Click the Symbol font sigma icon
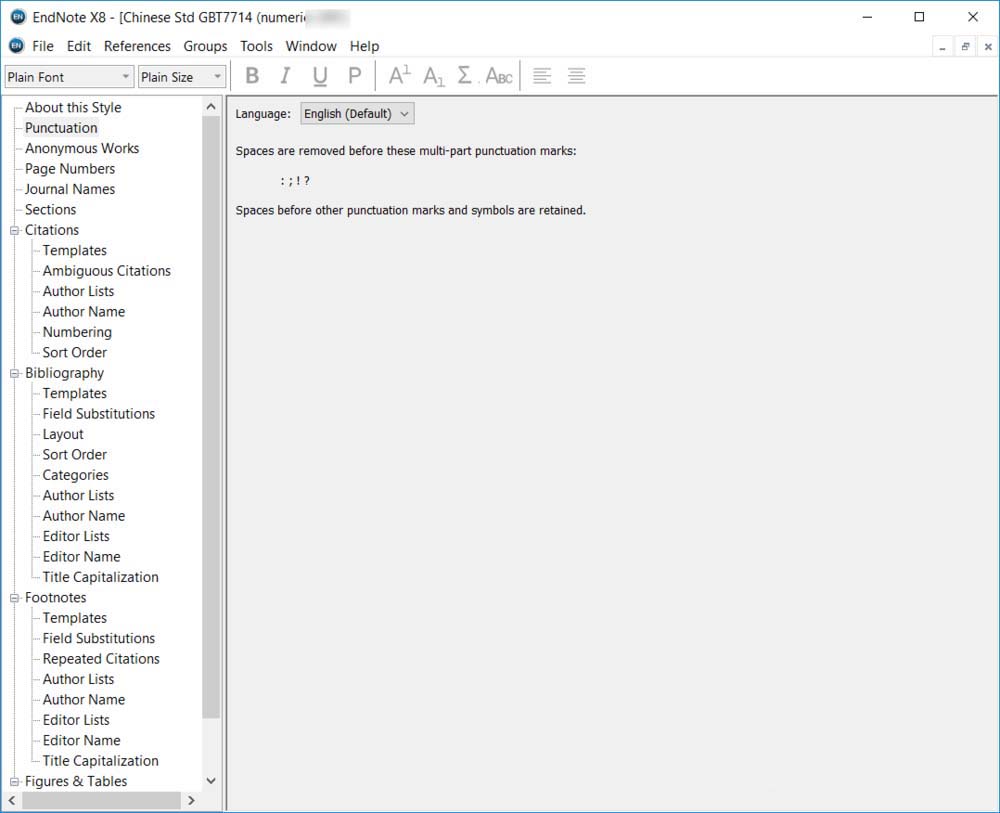The height and width of the screenshot is (813, 1000). tap(464, 76)
